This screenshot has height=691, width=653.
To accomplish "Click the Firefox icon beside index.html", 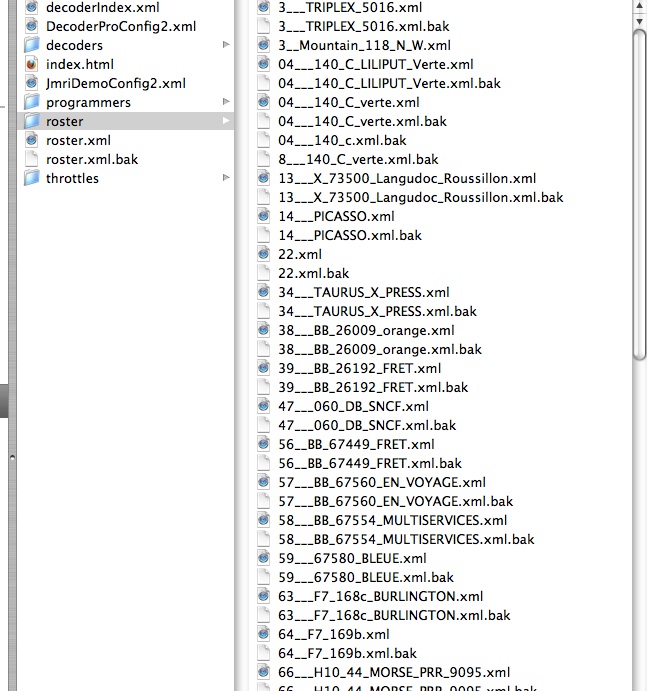I will (32, 64).
